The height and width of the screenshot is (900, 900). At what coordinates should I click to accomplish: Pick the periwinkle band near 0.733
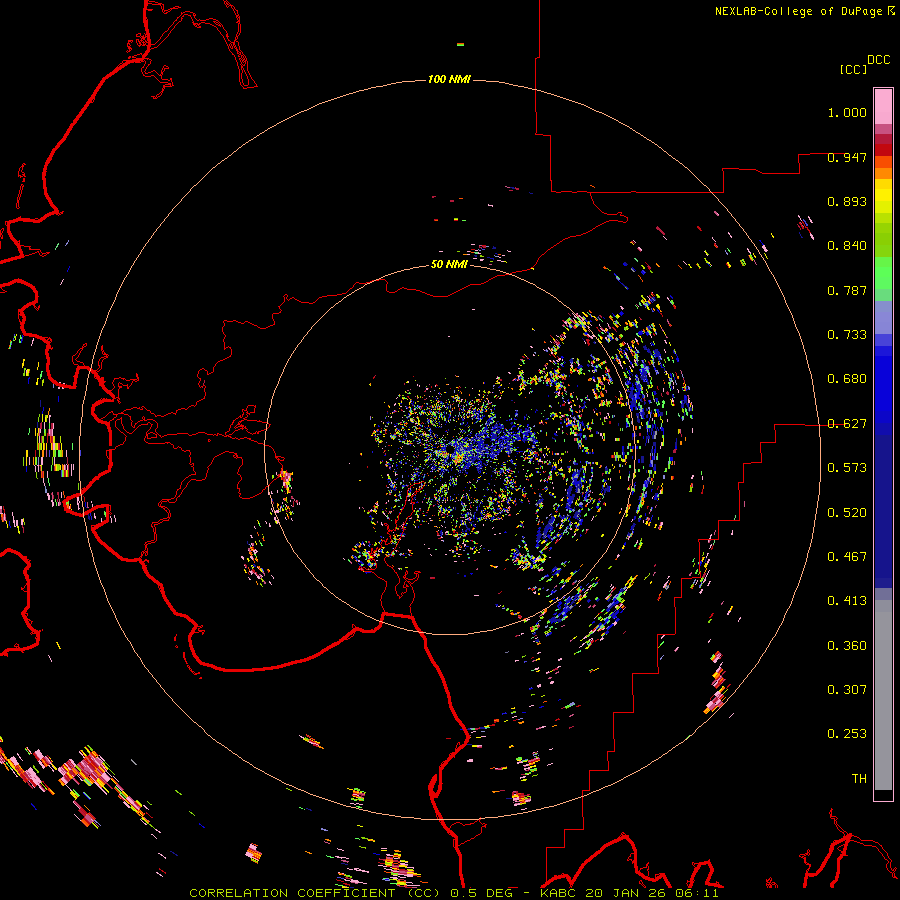click(883, 318)
